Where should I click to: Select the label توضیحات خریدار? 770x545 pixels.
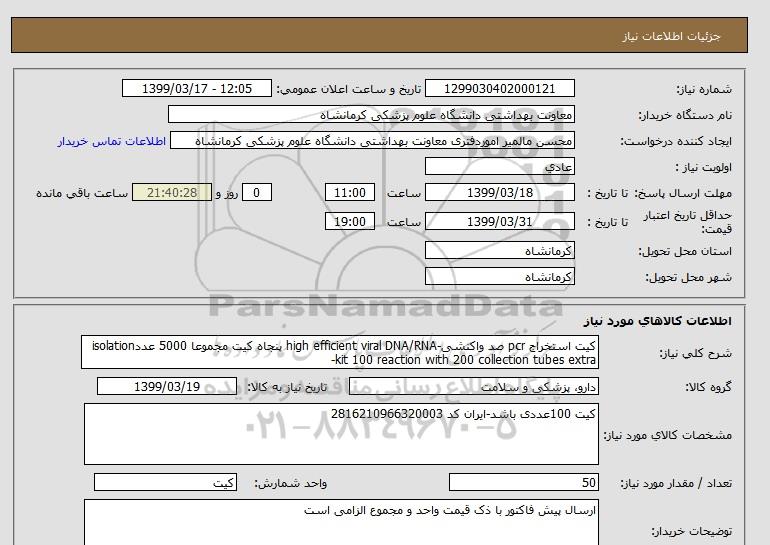point(691,531)
